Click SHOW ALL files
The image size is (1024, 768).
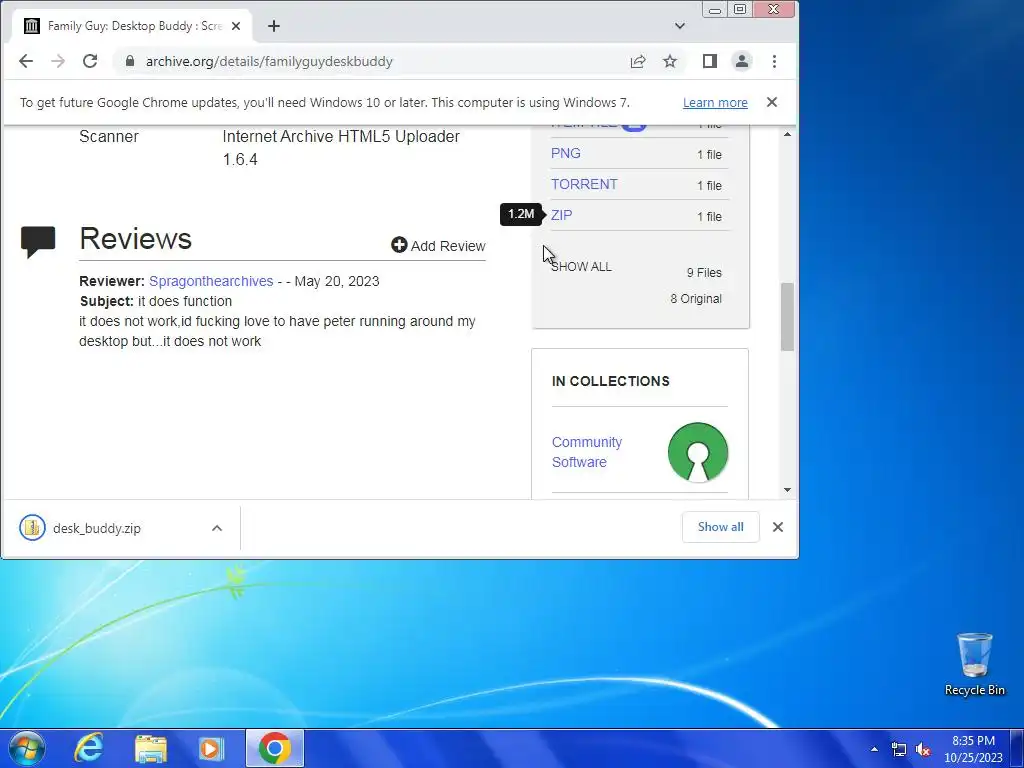tap(581, 266)
